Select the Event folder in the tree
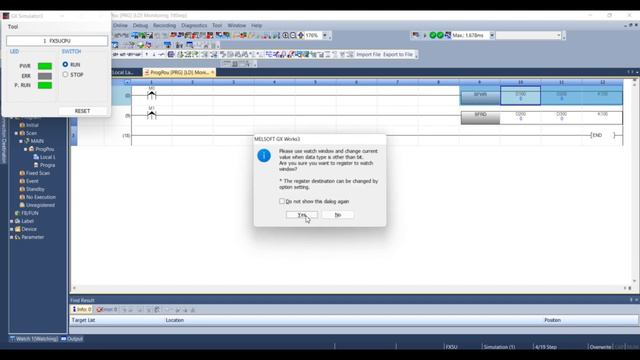This screenshot has height=360, width=640. tap(29, 181)
